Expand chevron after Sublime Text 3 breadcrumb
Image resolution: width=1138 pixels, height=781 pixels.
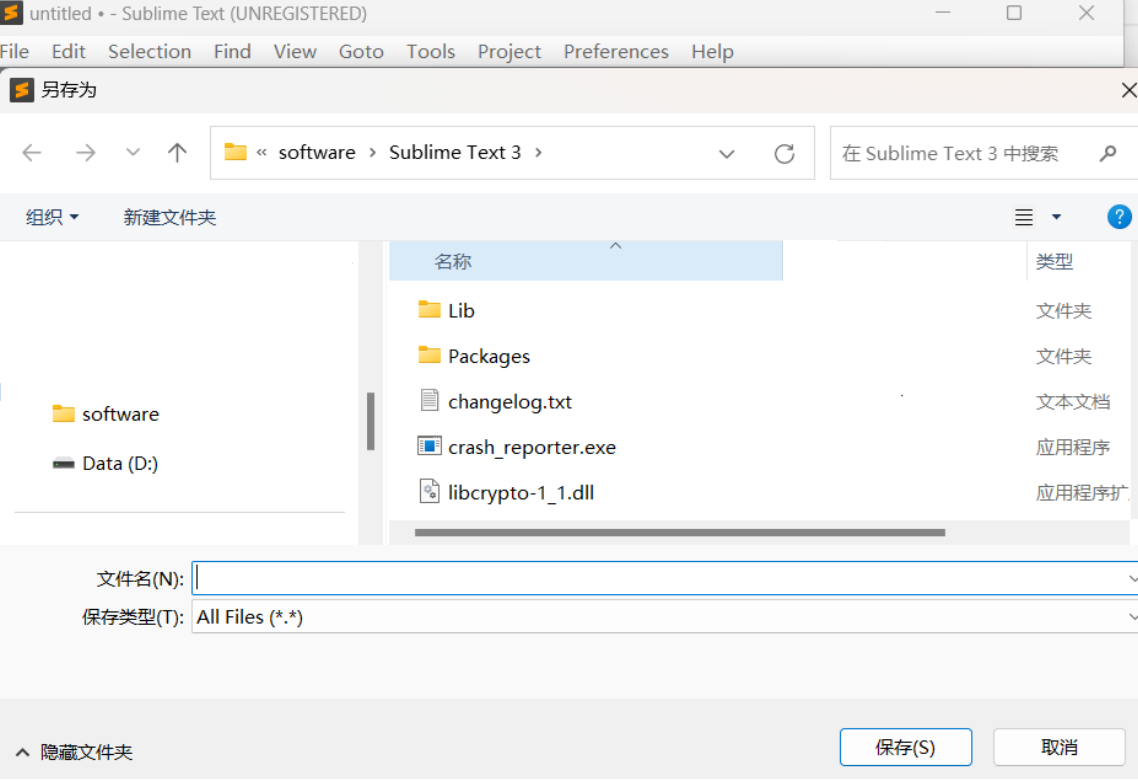tap(539, 152)
